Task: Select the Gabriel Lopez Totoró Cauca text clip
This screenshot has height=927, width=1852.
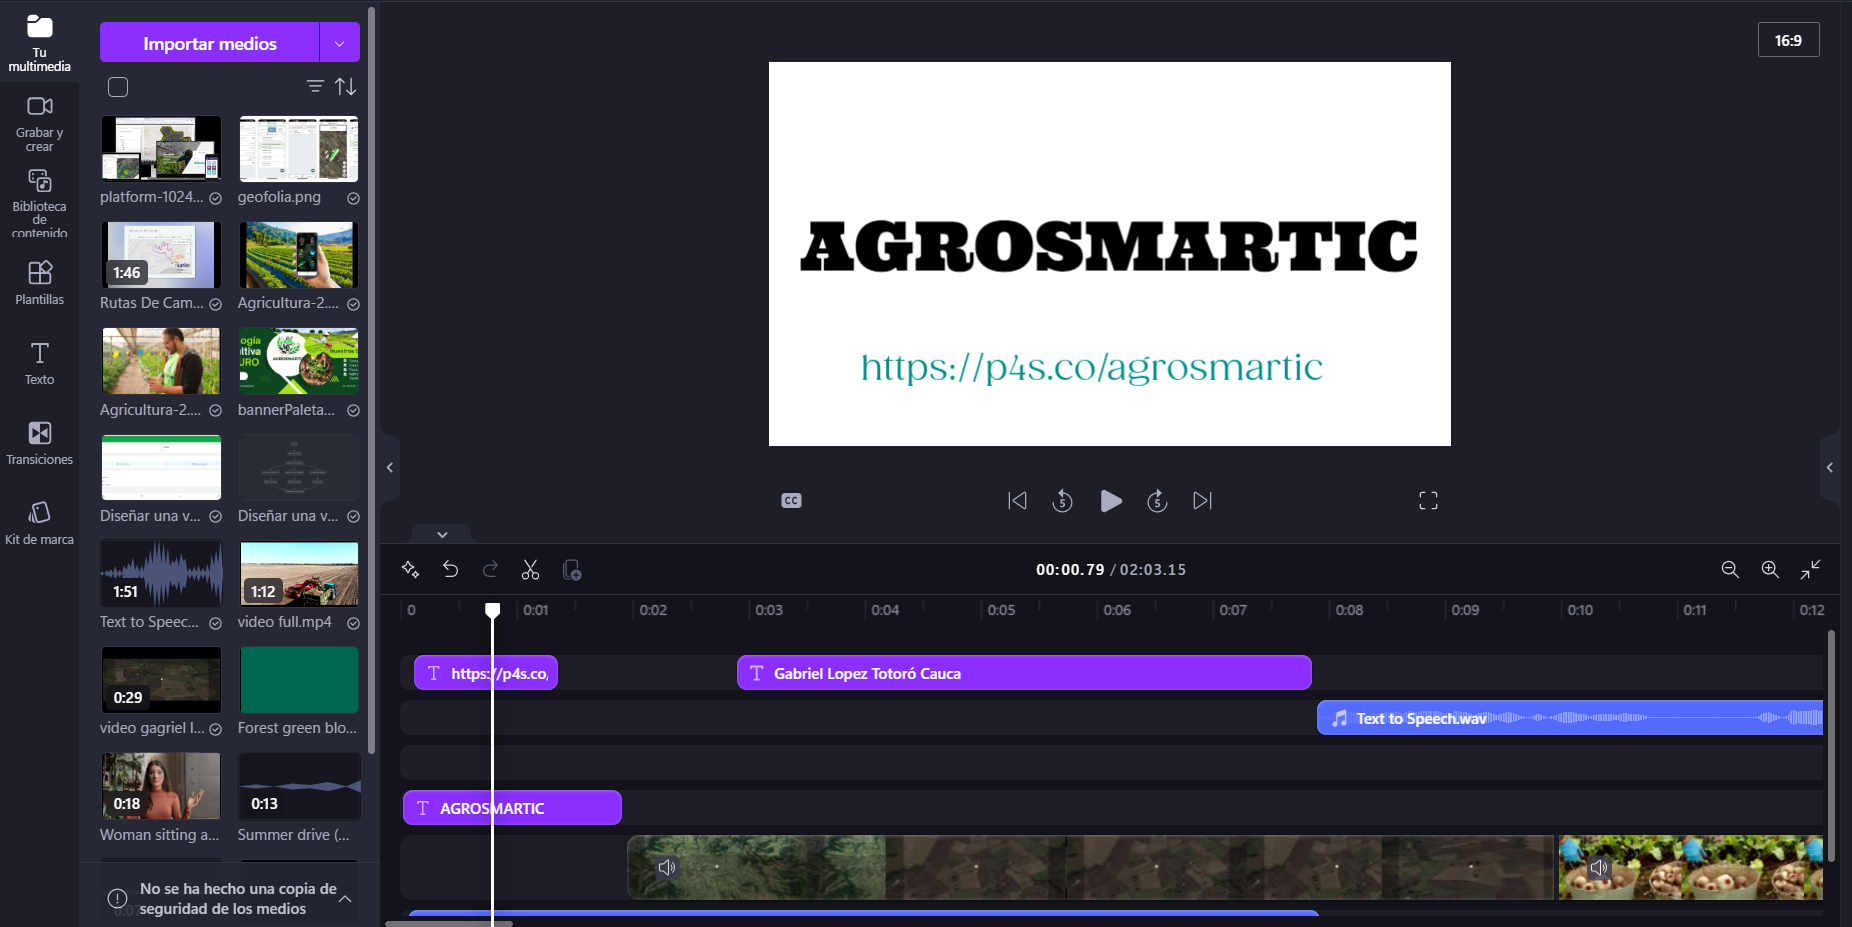Action: [x=1024, y=673]
